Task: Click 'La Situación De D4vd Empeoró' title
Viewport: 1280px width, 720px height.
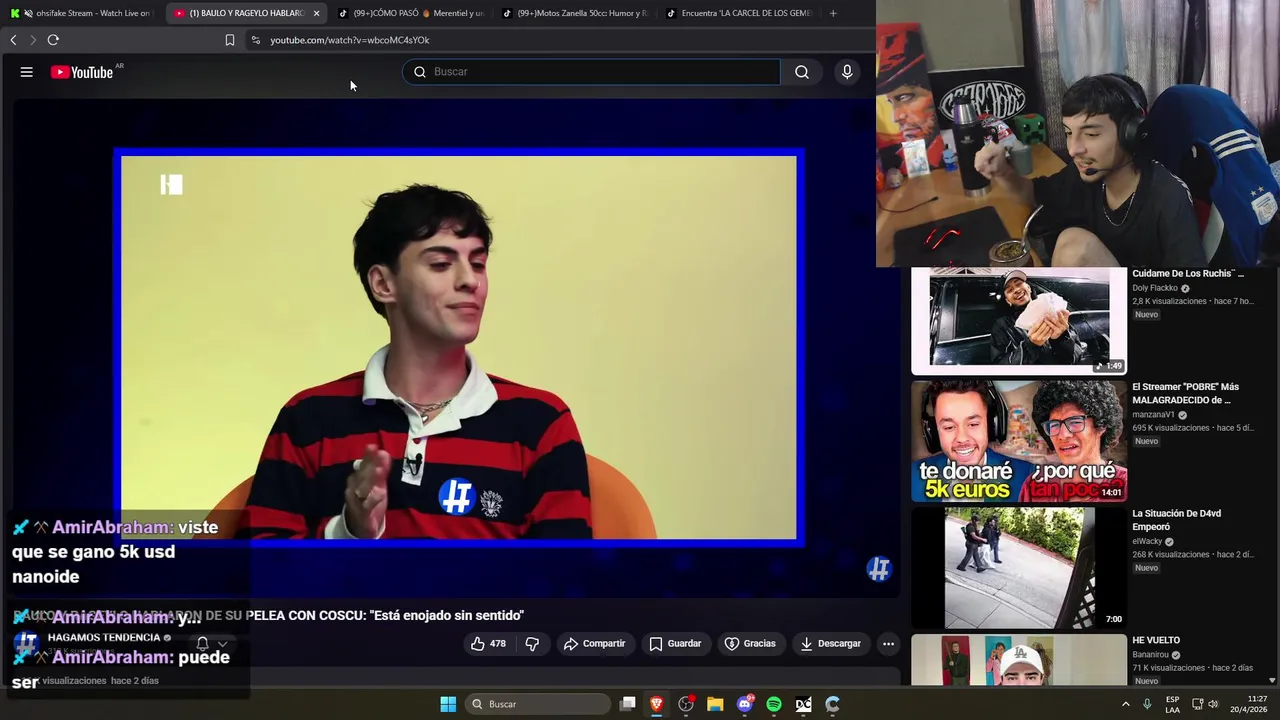Action: 1176,520
